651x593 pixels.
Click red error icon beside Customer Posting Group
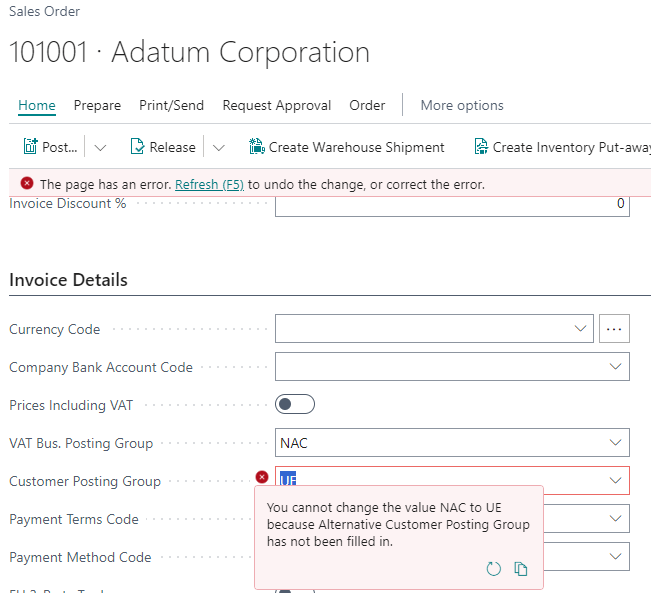[262, 478]
